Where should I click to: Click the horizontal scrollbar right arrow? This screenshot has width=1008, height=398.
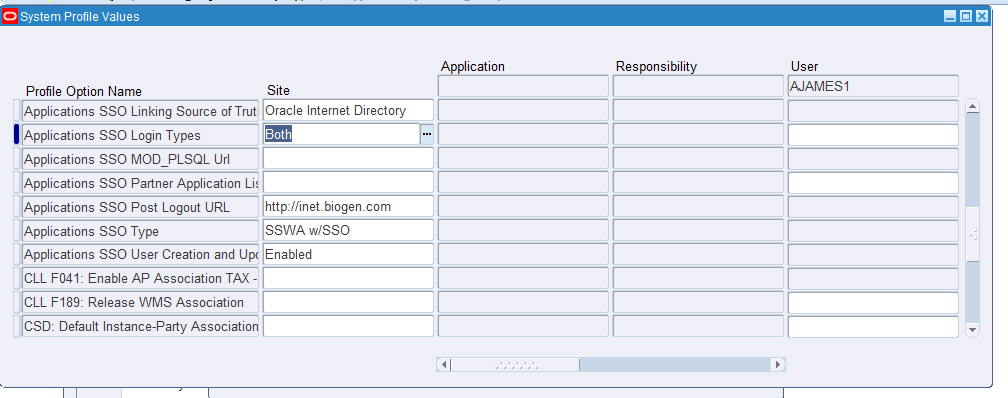point(778,365)
